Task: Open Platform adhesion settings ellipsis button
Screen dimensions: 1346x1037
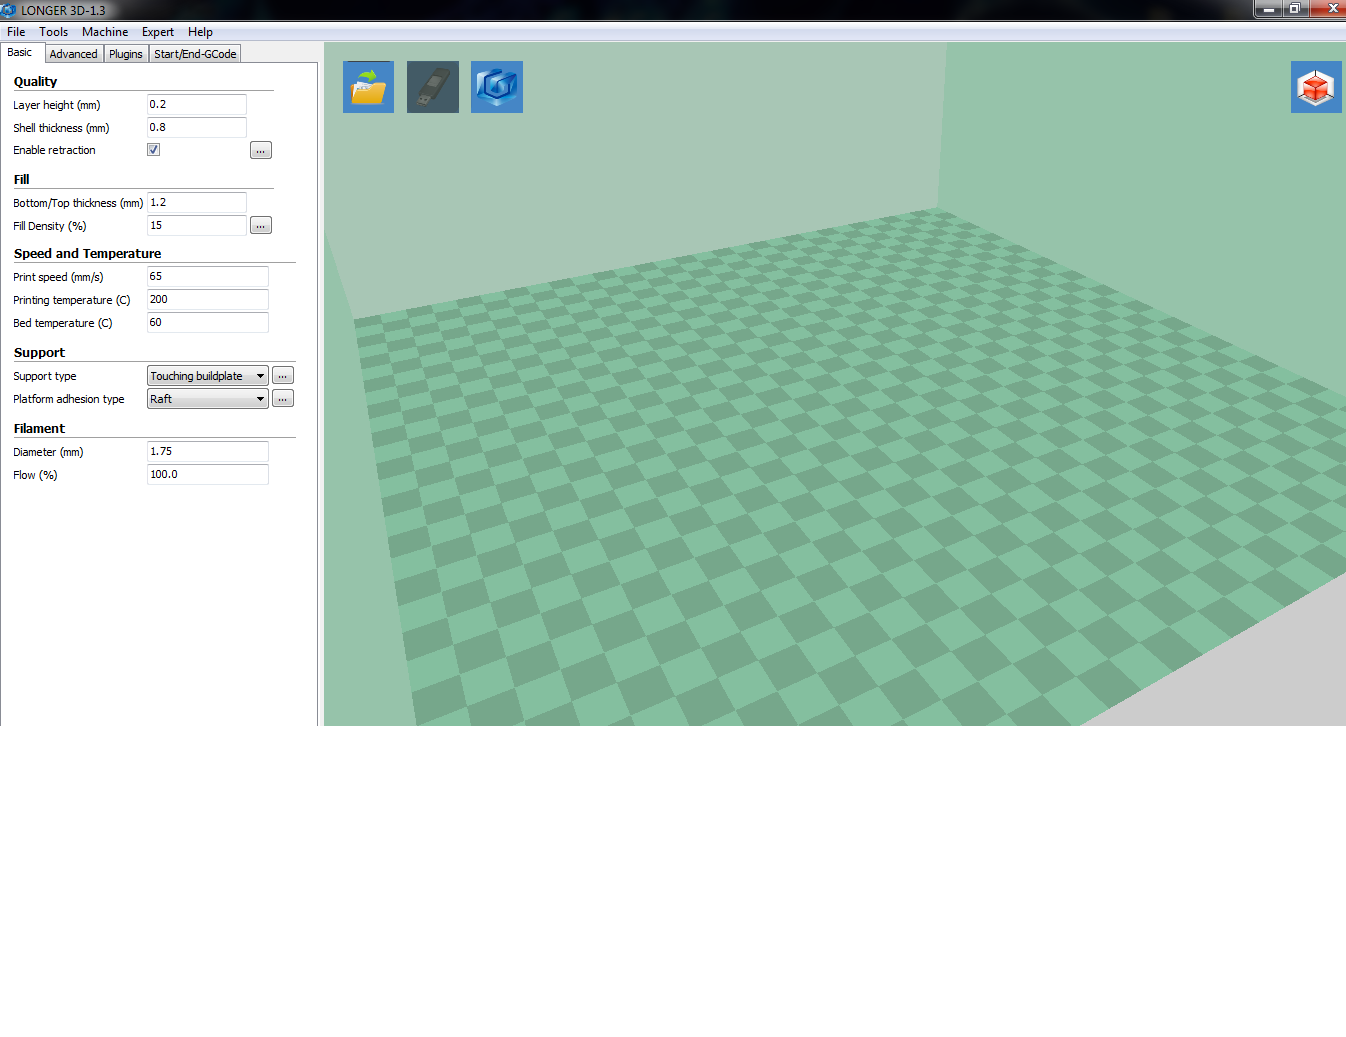Action: click(x=283, y=399)
